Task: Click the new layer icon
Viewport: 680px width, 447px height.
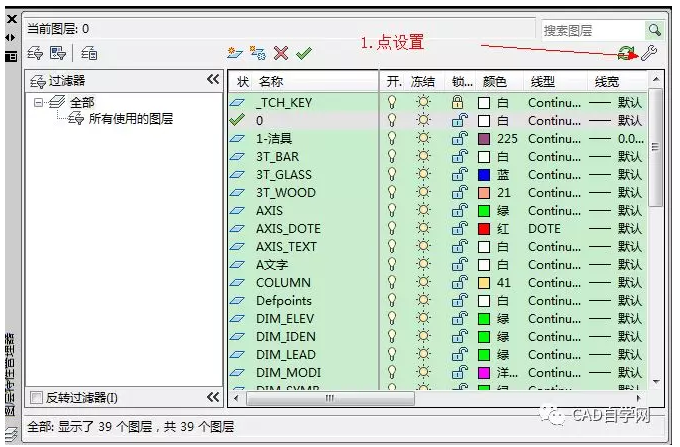Action: [x=235, y=53]
